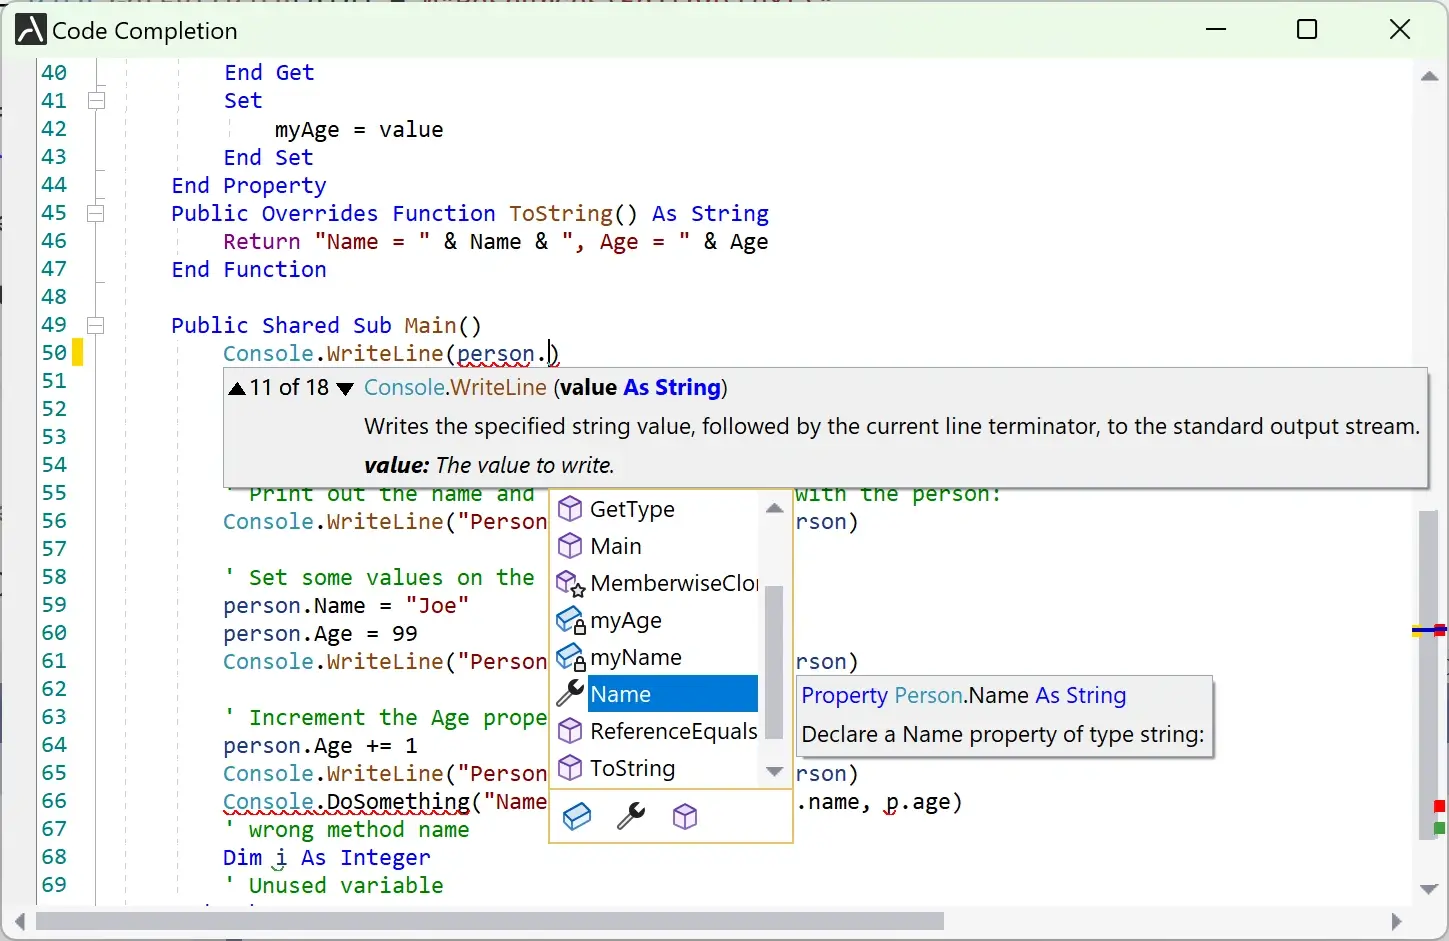Click the wrench icon beside Name property
The height and width of the screenshot is (941, 1449).
[x=568, y=693]
